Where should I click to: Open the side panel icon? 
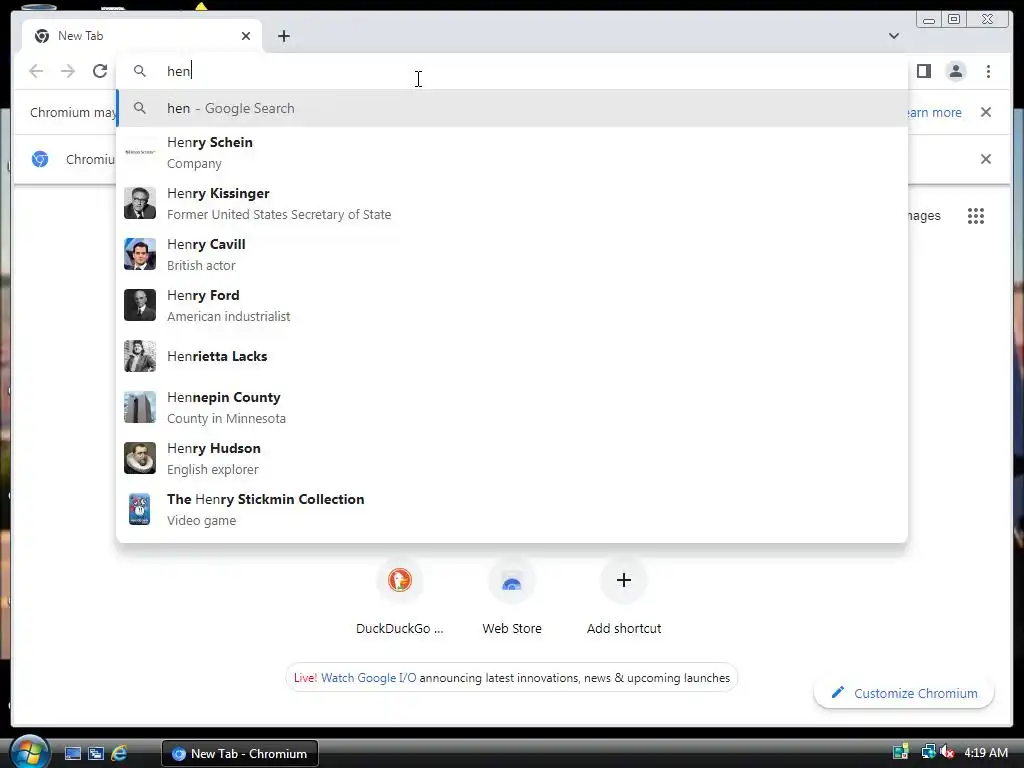[923, 71]
